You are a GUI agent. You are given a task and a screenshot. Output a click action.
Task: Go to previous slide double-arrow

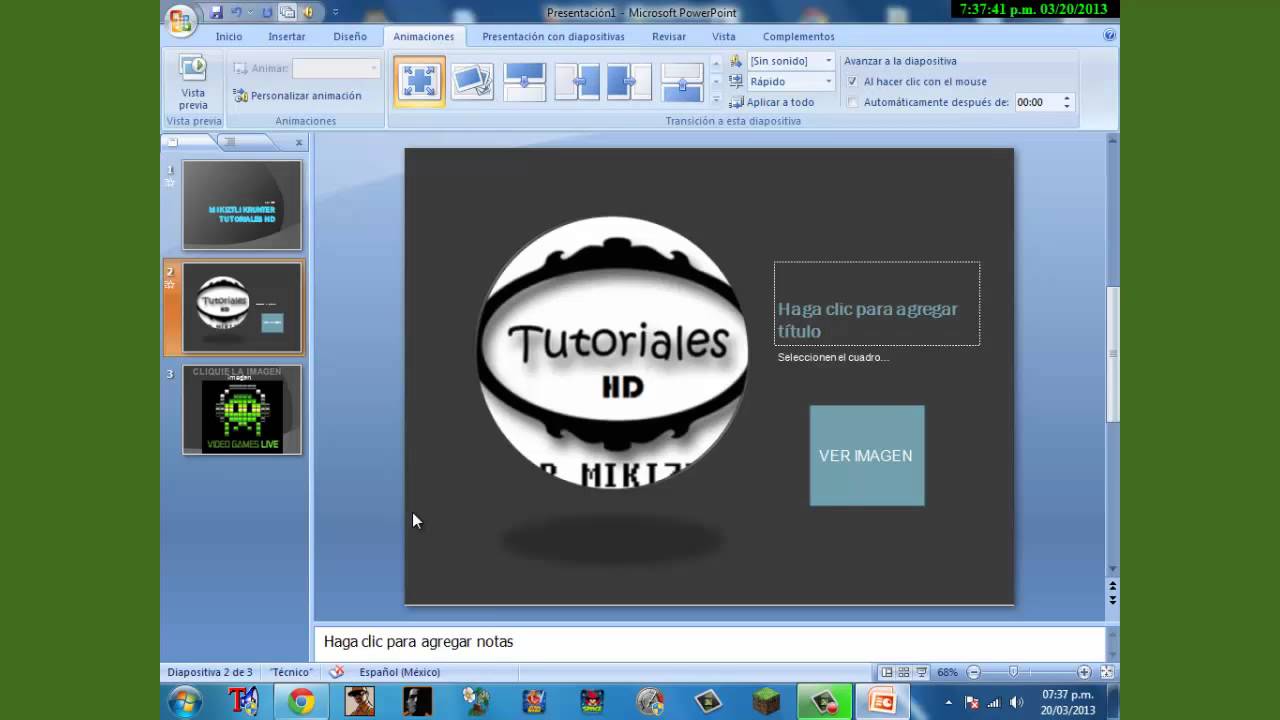tap(1112, 586)
